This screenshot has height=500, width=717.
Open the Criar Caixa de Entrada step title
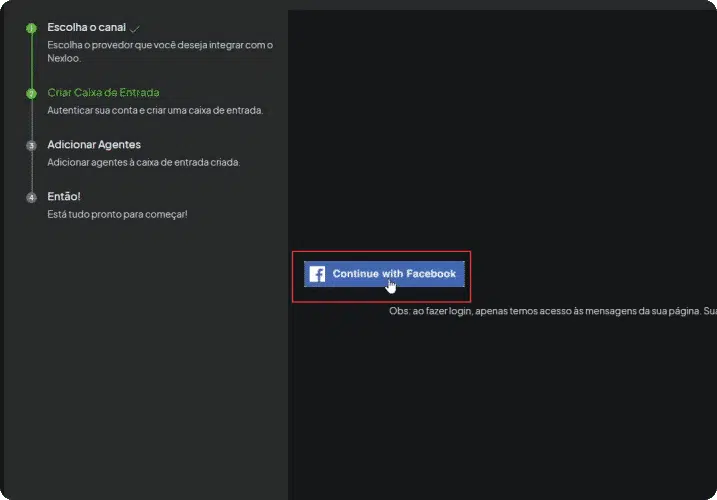tap(103, 92)
